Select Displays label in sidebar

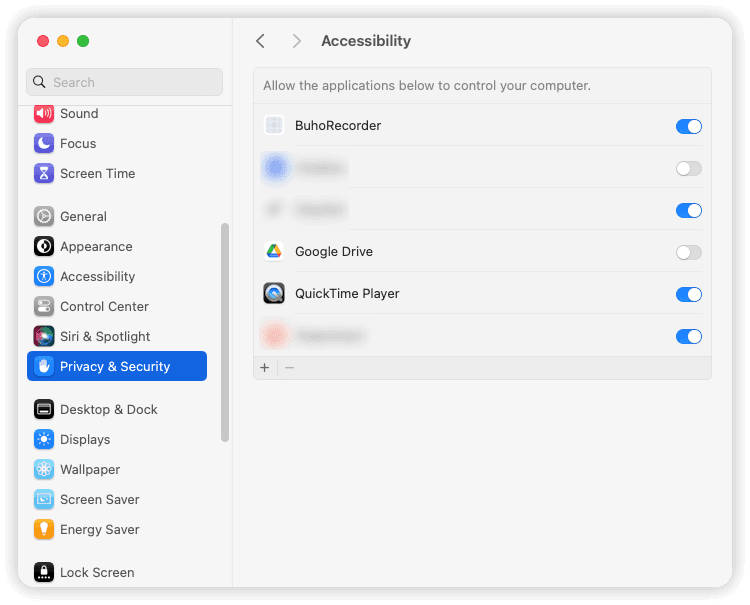pyautogui.click(x=85, y=440)
